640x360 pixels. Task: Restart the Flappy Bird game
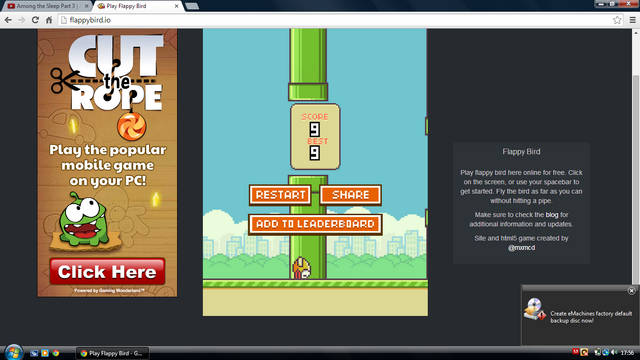280,195
